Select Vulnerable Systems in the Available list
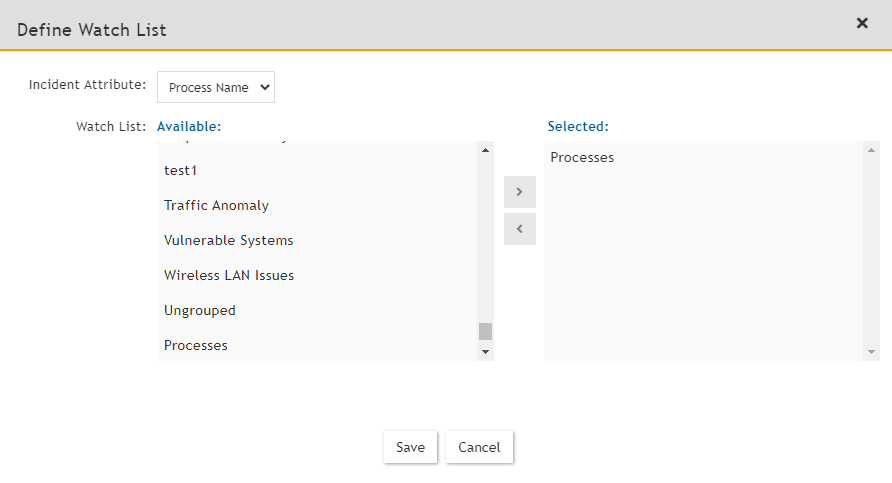This screenshot has width=892, height=483. (x=228, y=240)
